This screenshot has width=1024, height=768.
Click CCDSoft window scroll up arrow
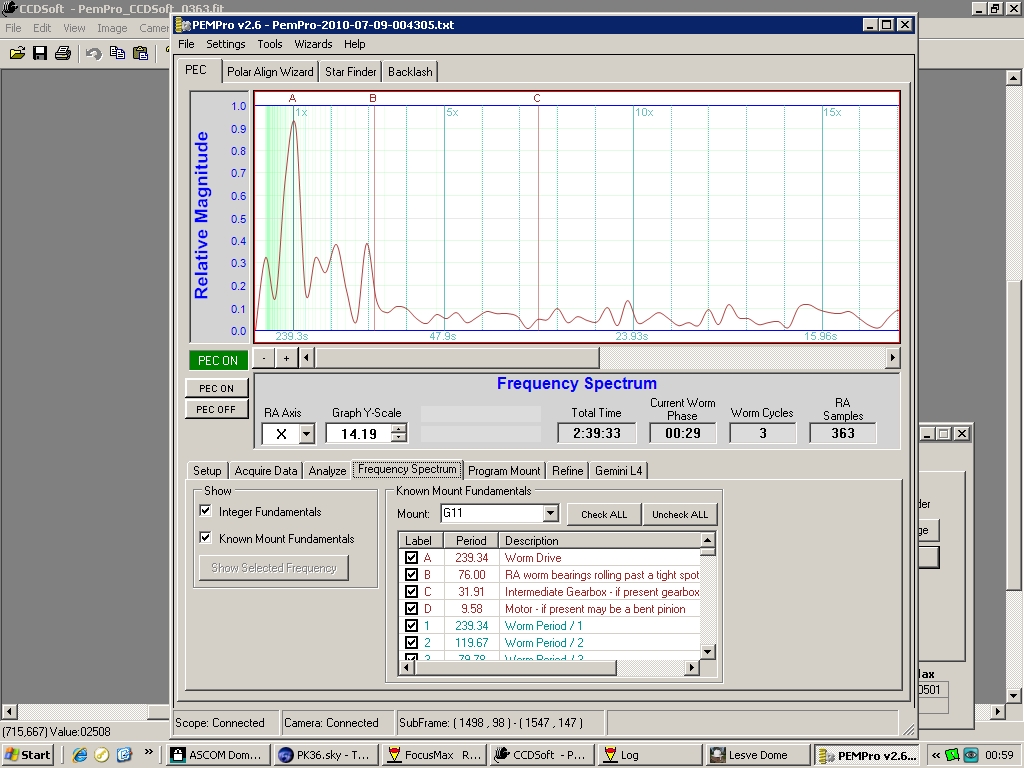(x=1013, y=78)
